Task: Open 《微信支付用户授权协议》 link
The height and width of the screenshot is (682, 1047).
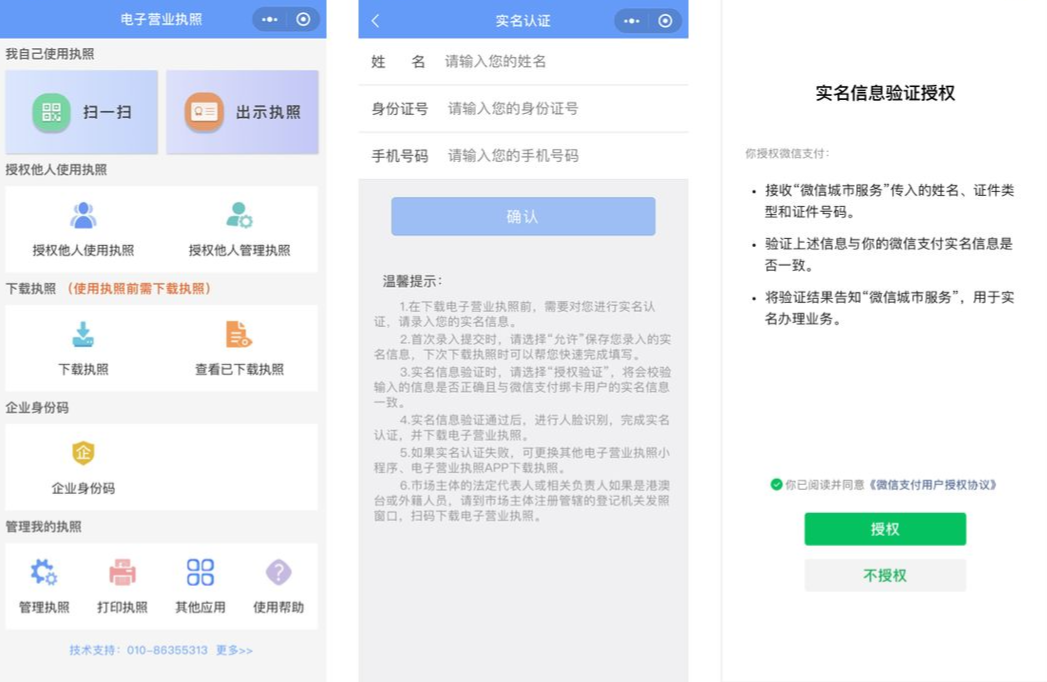Action: coord(933,484)
